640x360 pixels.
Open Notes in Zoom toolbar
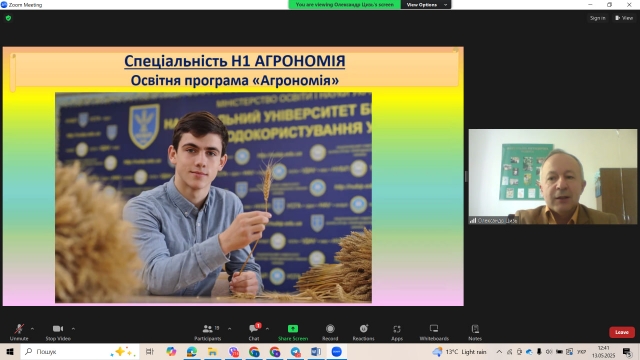pos(475,332)
